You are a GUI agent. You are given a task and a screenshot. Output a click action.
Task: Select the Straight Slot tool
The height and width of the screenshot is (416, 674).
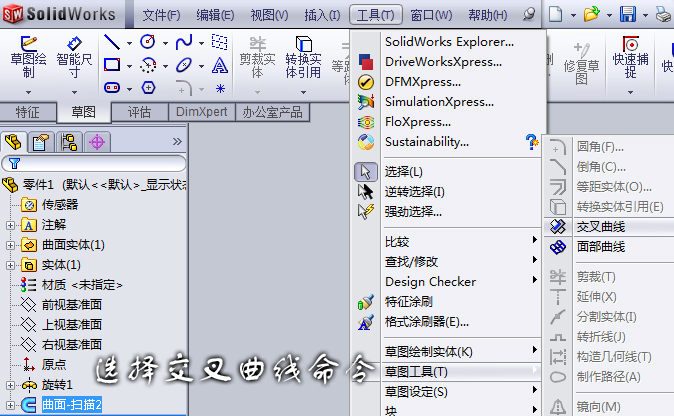click(x=112, y=88)
